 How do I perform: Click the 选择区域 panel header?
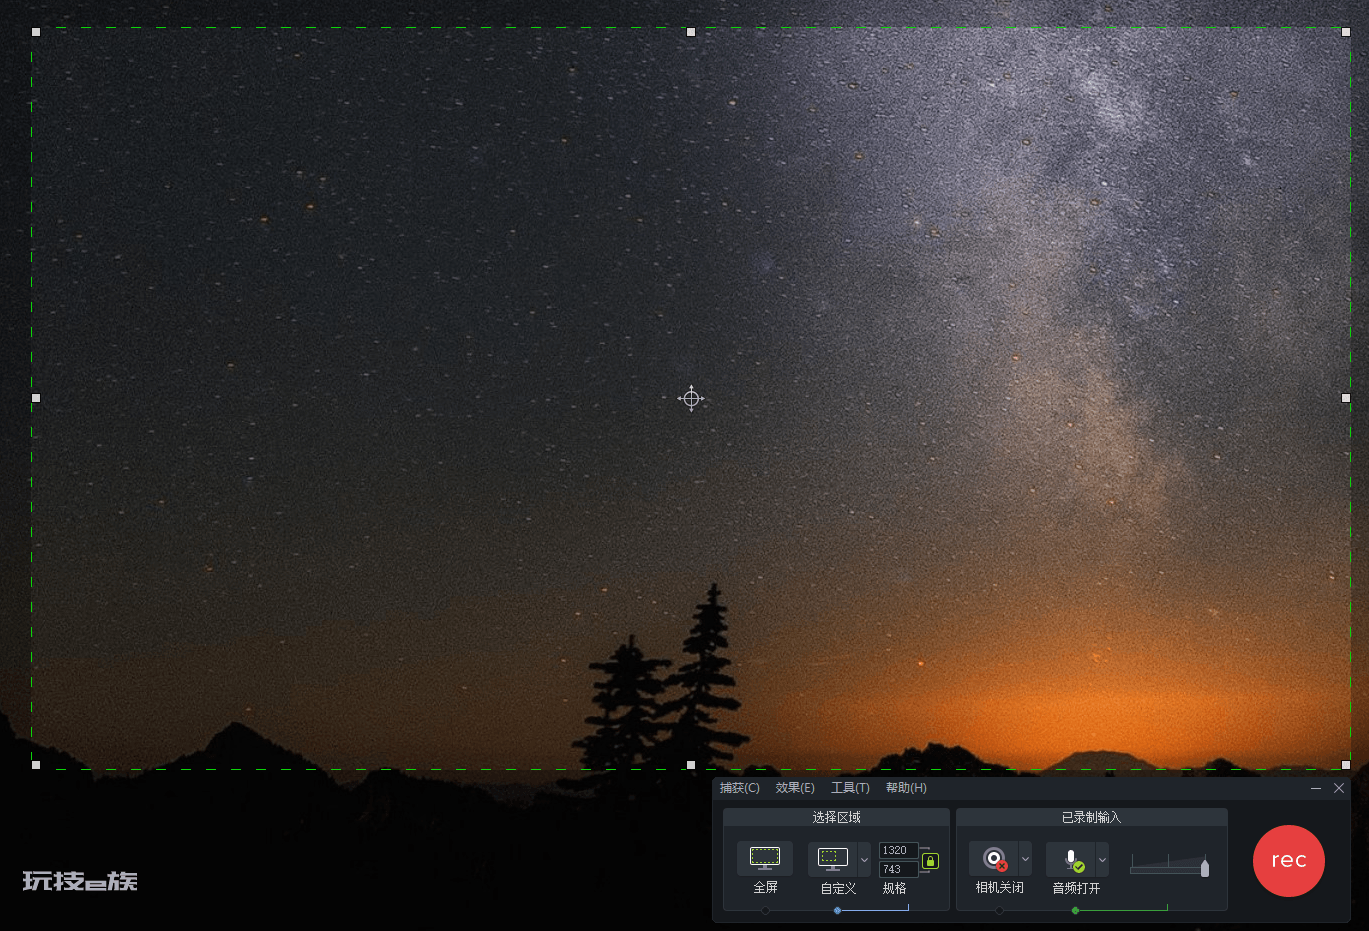click(836, 817)
